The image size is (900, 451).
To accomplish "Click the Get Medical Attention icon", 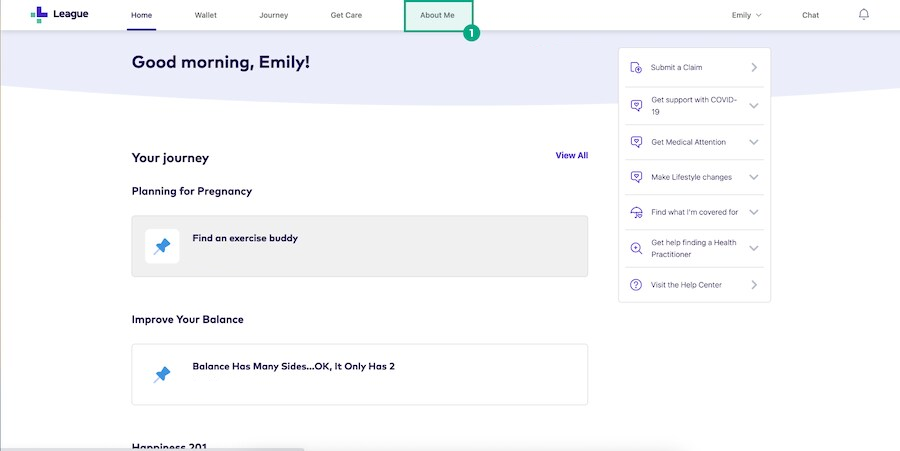I will [636, 142].
